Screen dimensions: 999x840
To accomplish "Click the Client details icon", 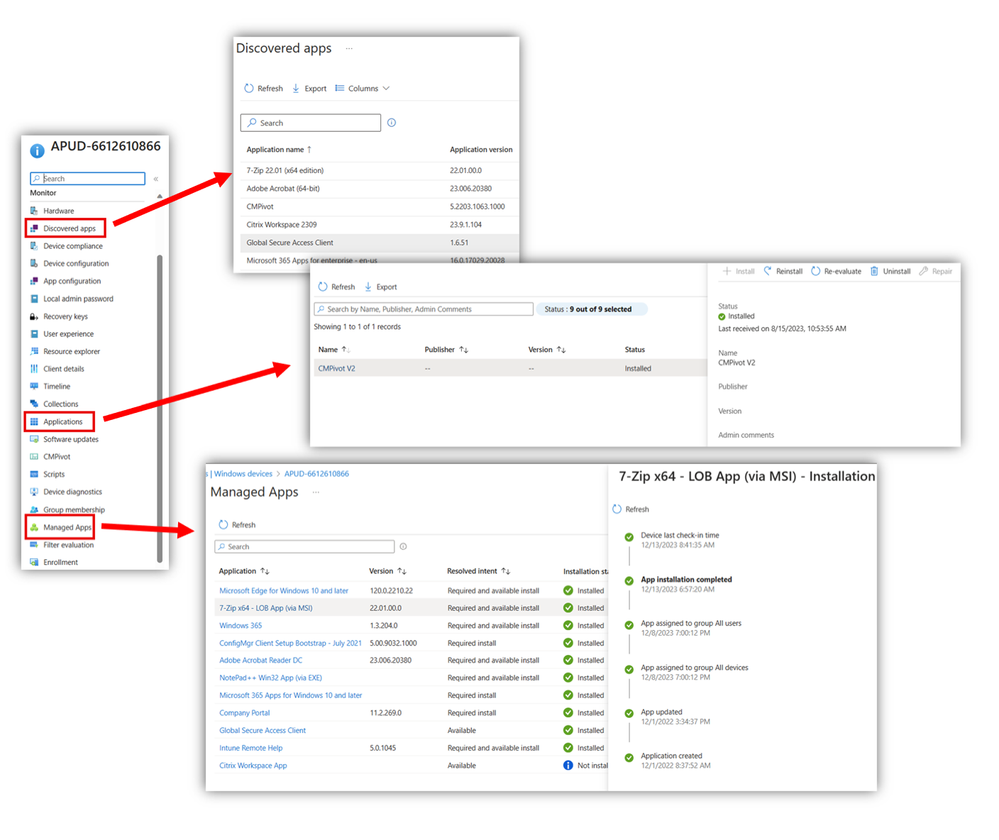I will pyautogui.click(x=34, y=368).
